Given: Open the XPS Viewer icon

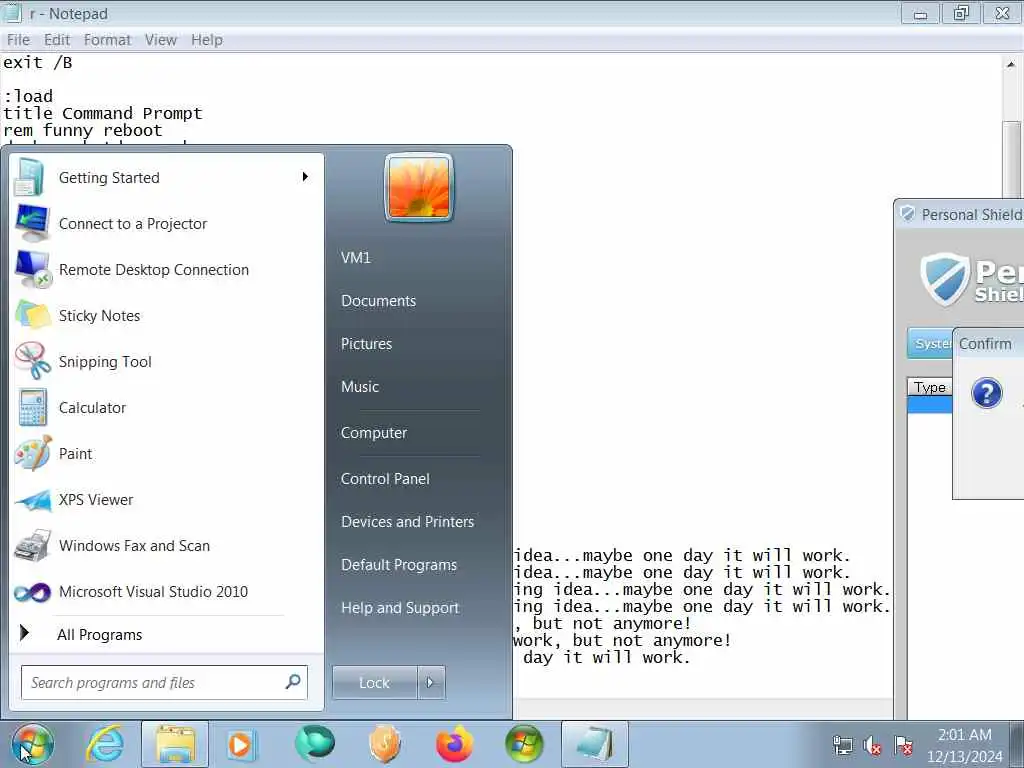Looking at the screenshot, I should click(x=32, y=500).
